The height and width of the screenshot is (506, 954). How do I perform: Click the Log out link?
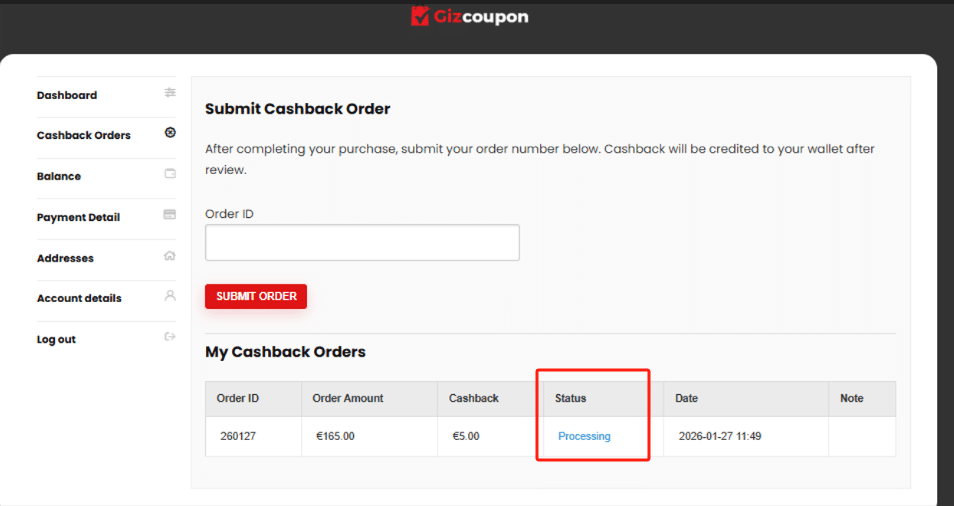click(56, 339)
